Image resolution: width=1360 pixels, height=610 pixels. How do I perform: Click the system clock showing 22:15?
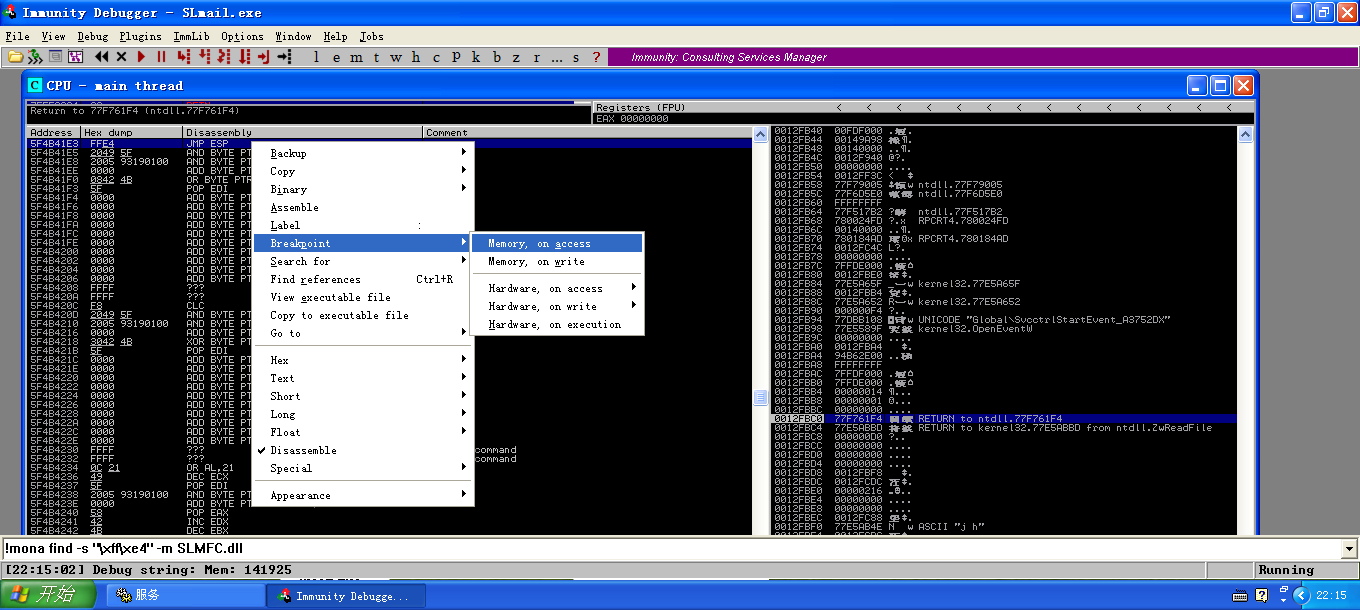1332,595
